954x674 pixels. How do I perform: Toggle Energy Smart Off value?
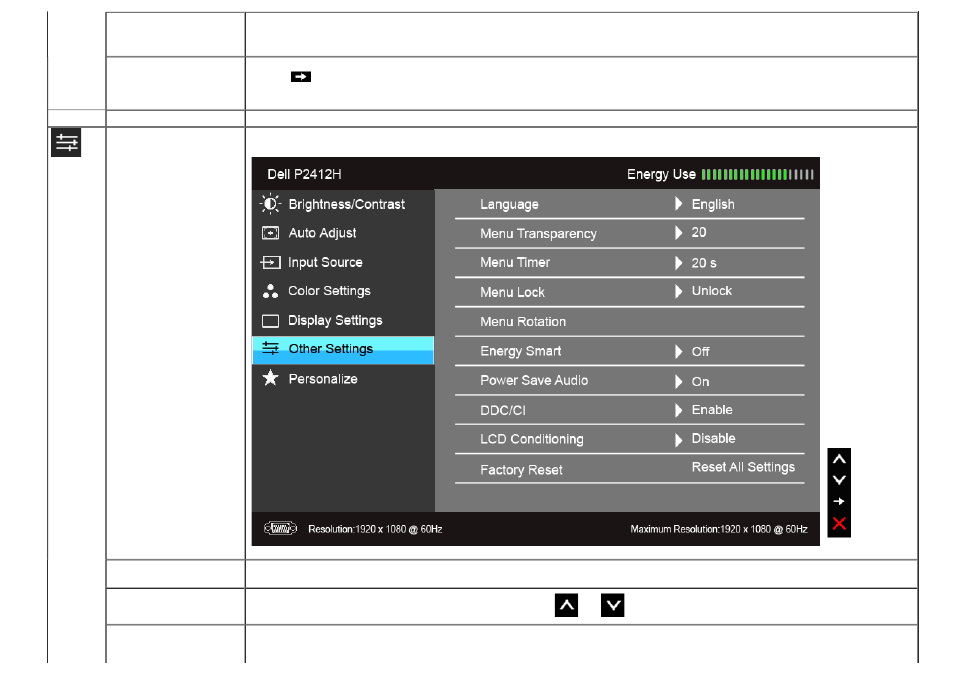pyautogui.click(x=700, y=352)
